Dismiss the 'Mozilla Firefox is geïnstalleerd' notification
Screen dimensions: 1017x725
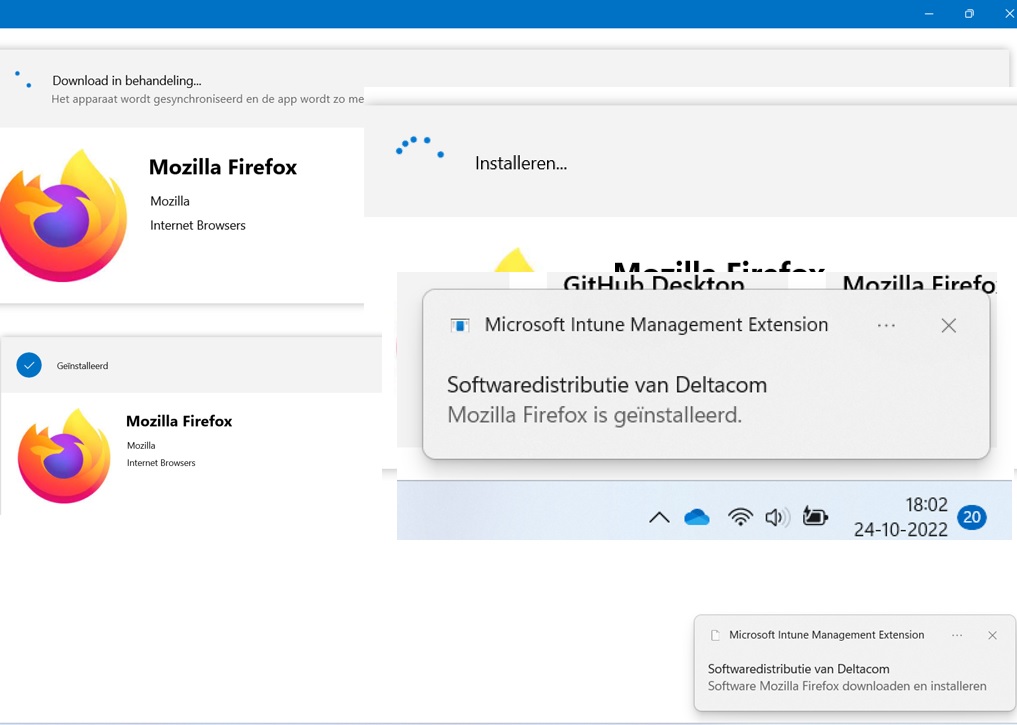948,326
